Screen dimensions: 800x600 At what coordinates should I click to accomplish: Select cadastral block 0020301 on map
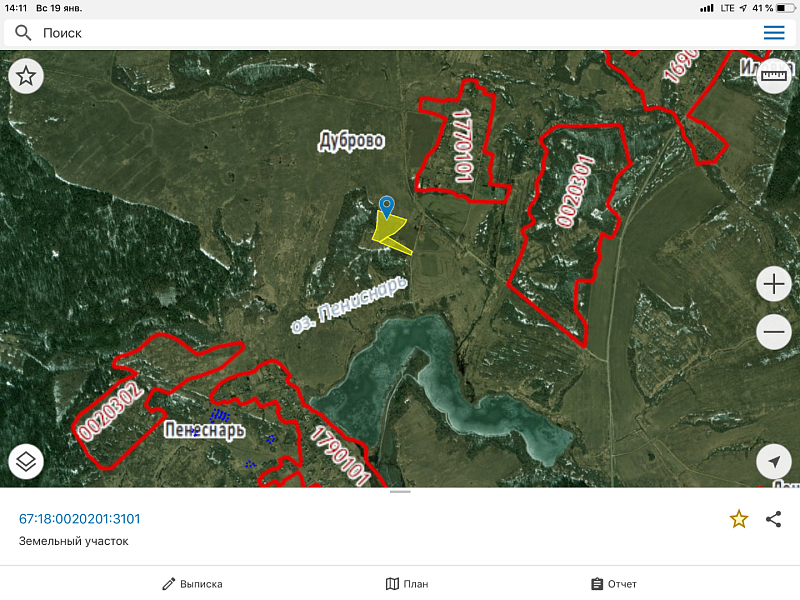tap(575, 191)
